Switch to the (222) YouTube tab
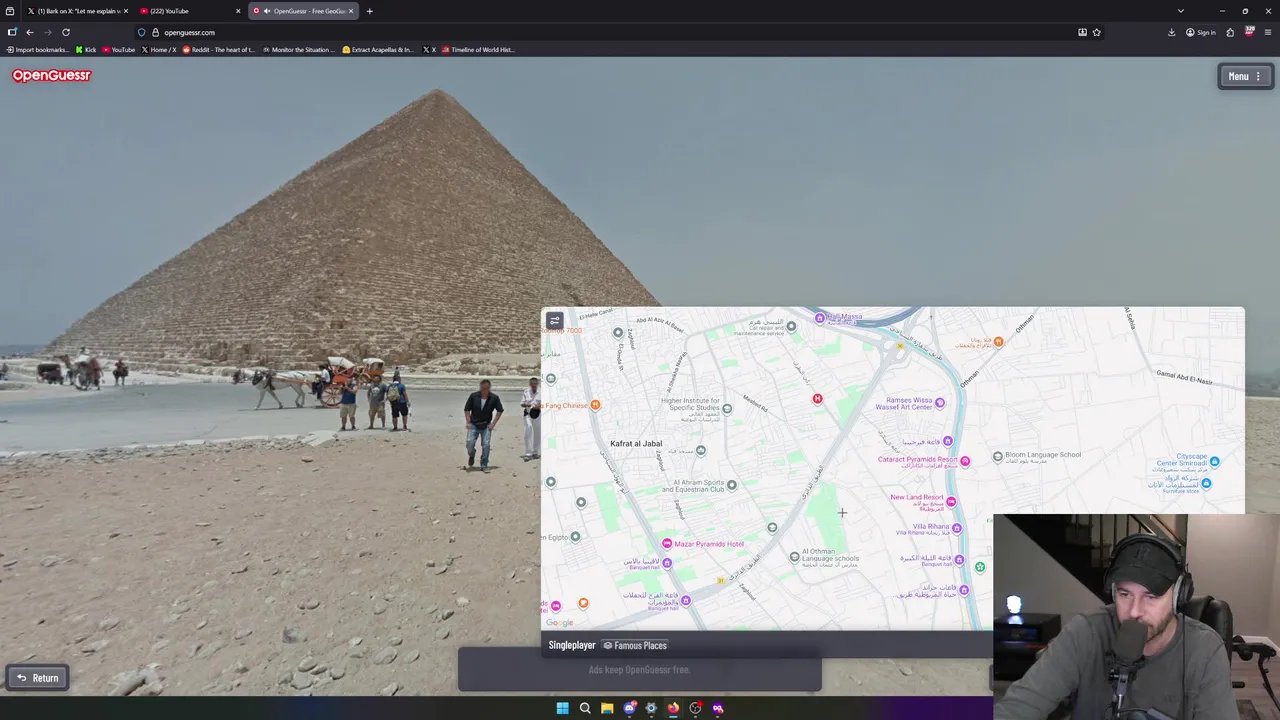Viewport: 1280px width, 720px height. (190, 11)
